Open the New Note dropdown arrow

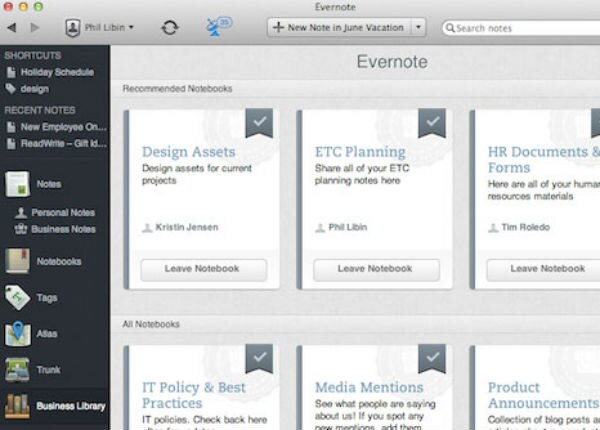418,27
